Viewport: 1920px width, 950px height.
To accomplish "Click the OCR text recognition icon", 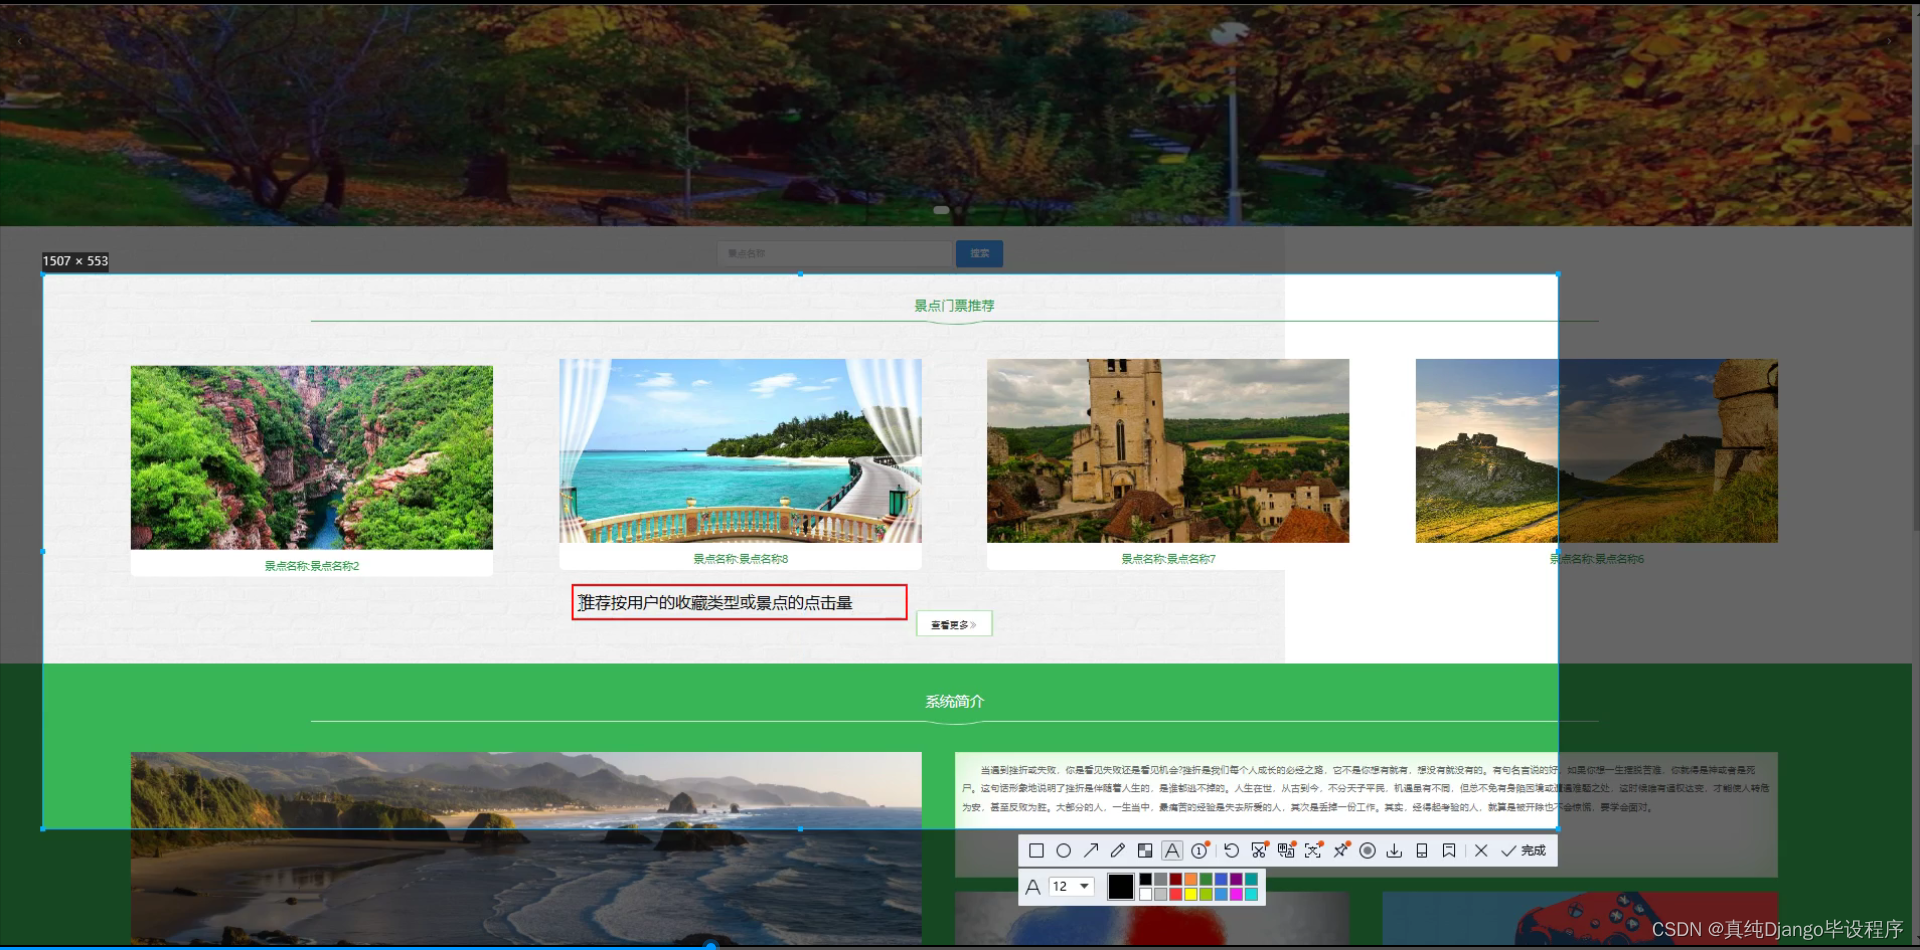I will (1287, 850).
